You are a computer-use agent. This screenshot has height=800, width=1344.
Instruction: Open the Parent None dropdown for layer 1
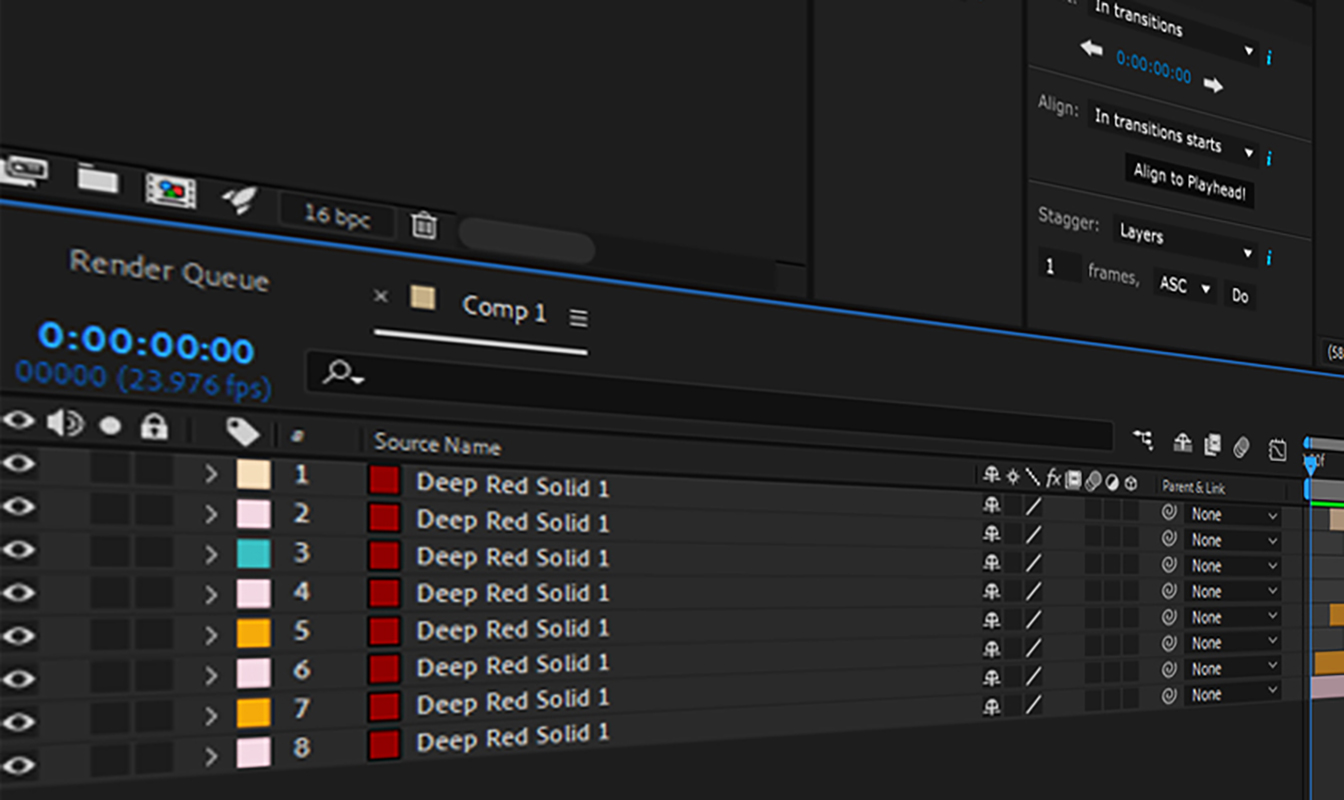1232,515
